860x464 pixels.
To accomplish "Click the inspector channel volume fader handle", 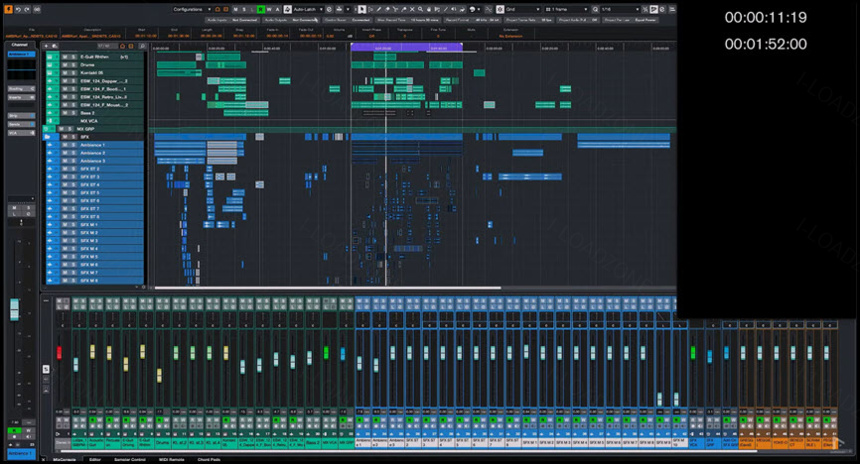I will point(14,309).
